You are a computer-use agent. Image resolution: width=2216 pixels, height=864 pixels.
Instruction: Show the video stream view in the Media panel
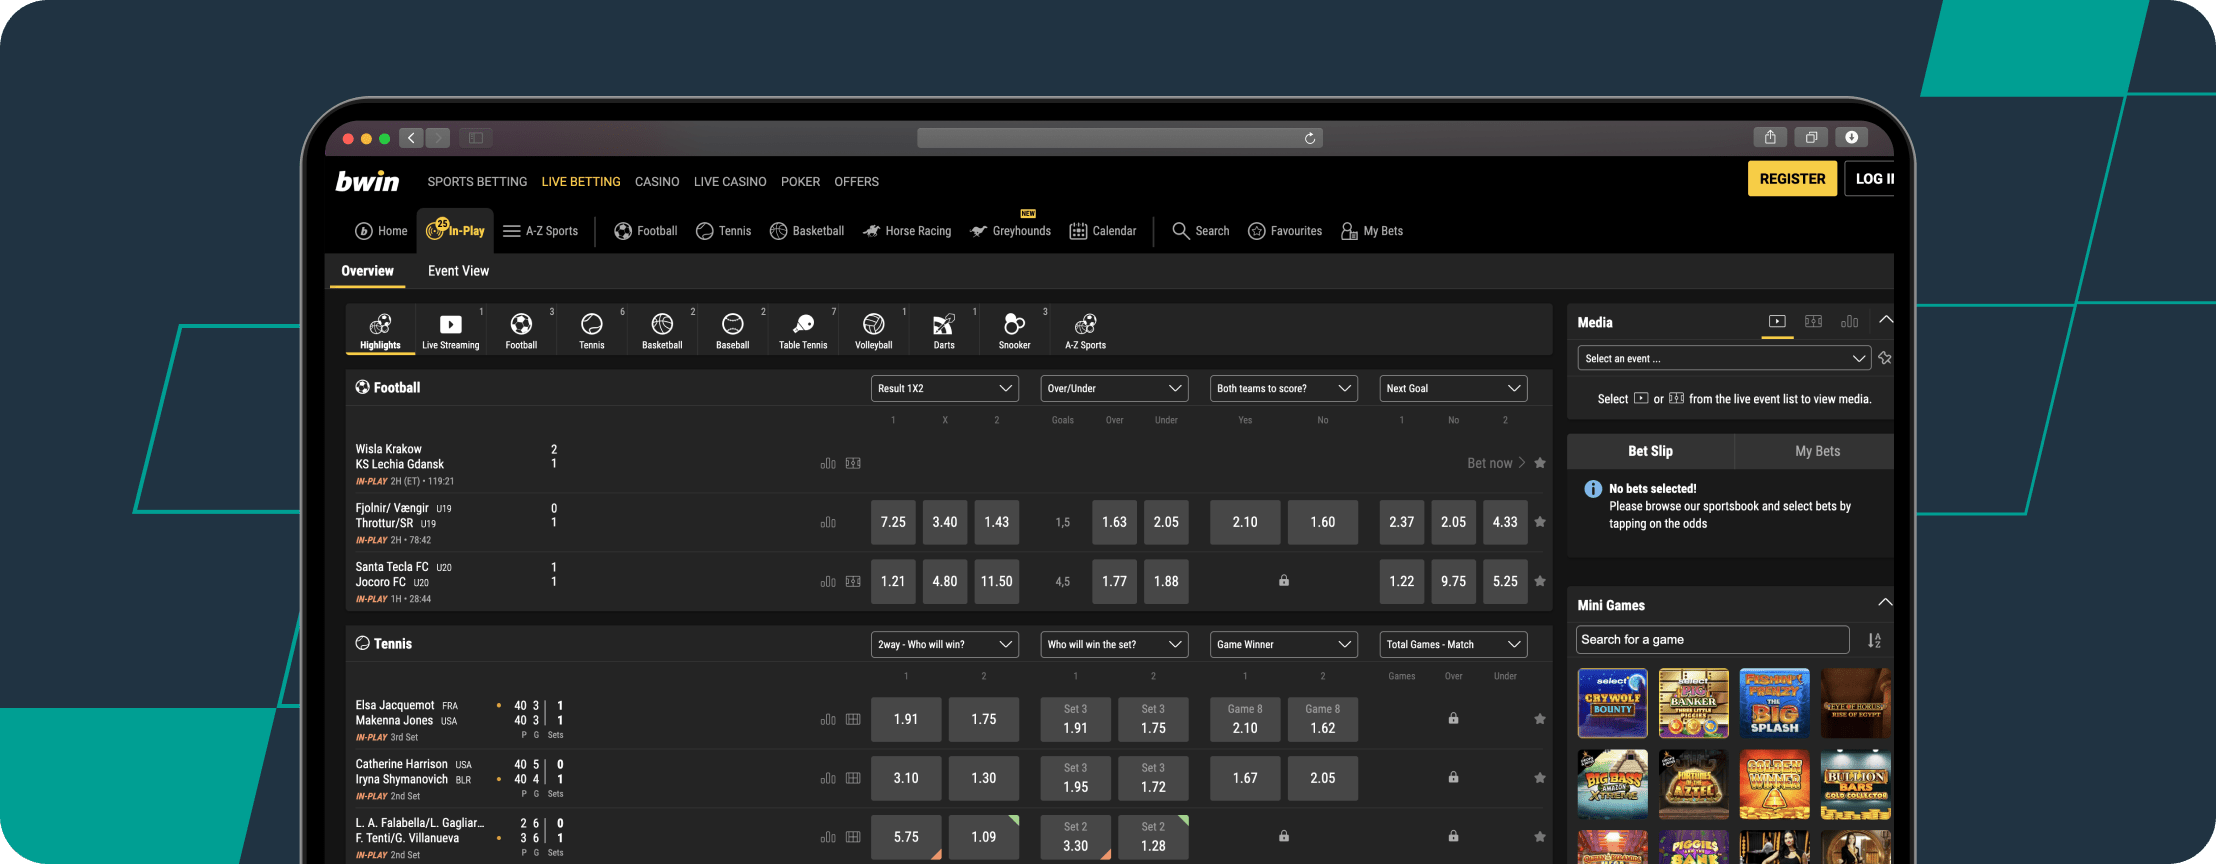point(1777,322)
